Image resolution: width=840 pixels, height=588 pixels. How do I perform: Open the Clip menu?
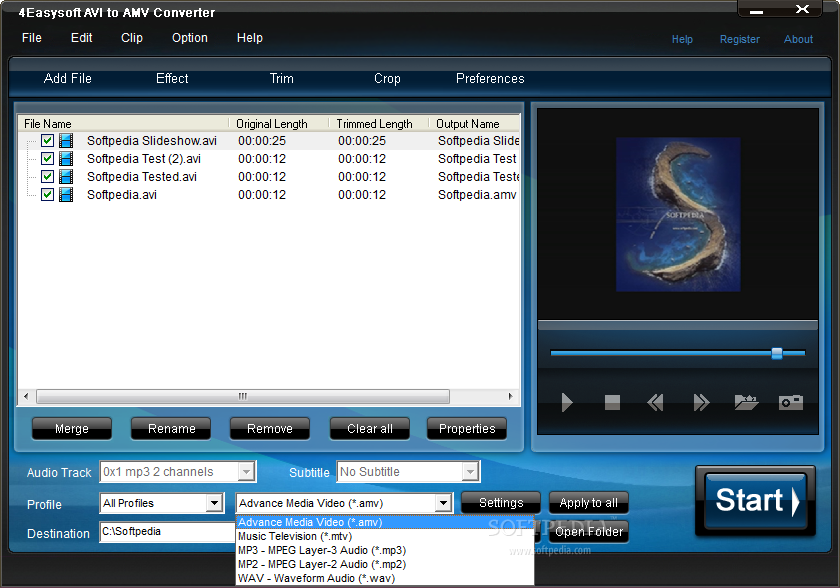132,38
